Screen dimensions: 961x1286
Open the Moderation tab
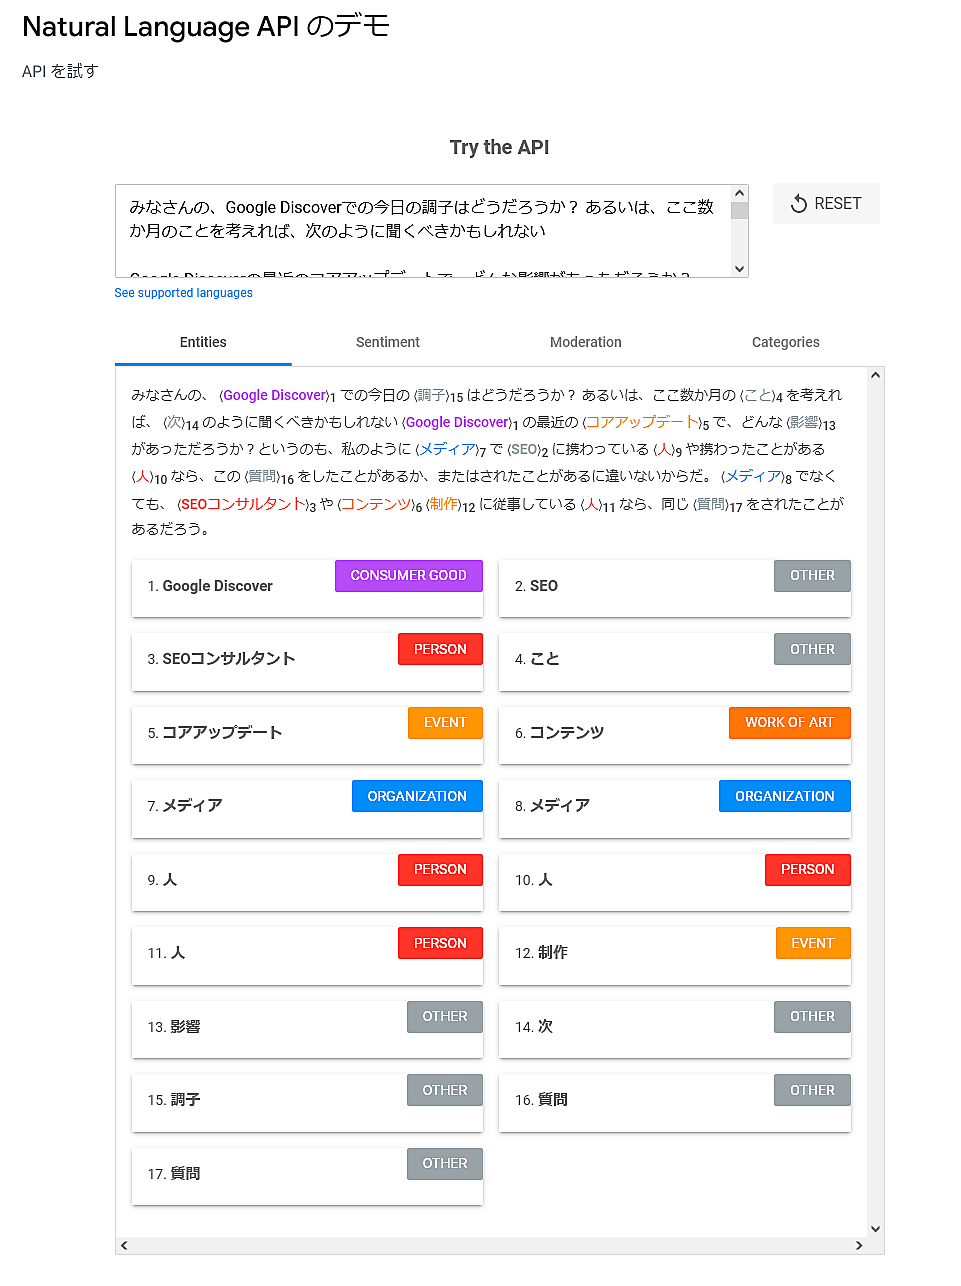585,342
